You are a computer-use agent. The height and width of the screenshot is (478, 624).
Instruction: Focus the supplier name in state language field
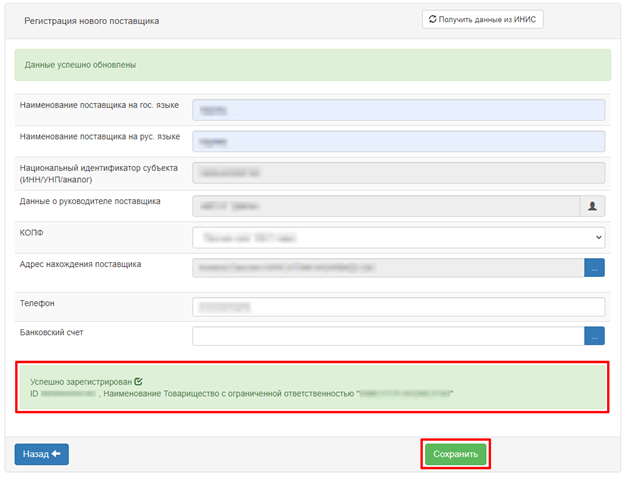pos(399,110)
